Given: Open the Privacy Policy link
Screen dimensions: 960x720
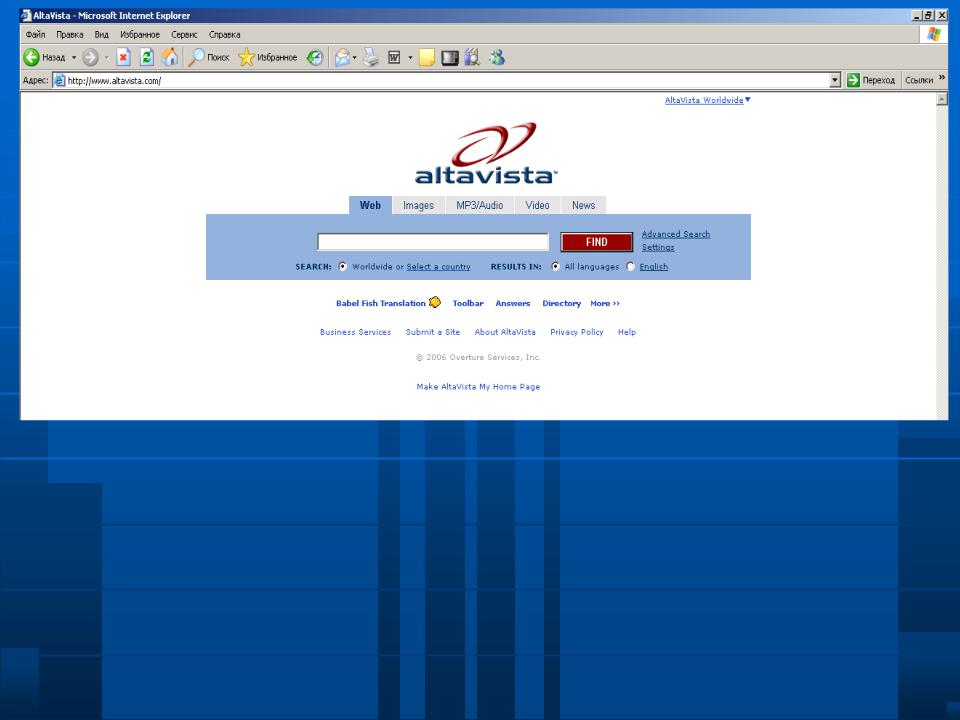Looking at the screenshot, I should tap(577, 332).
